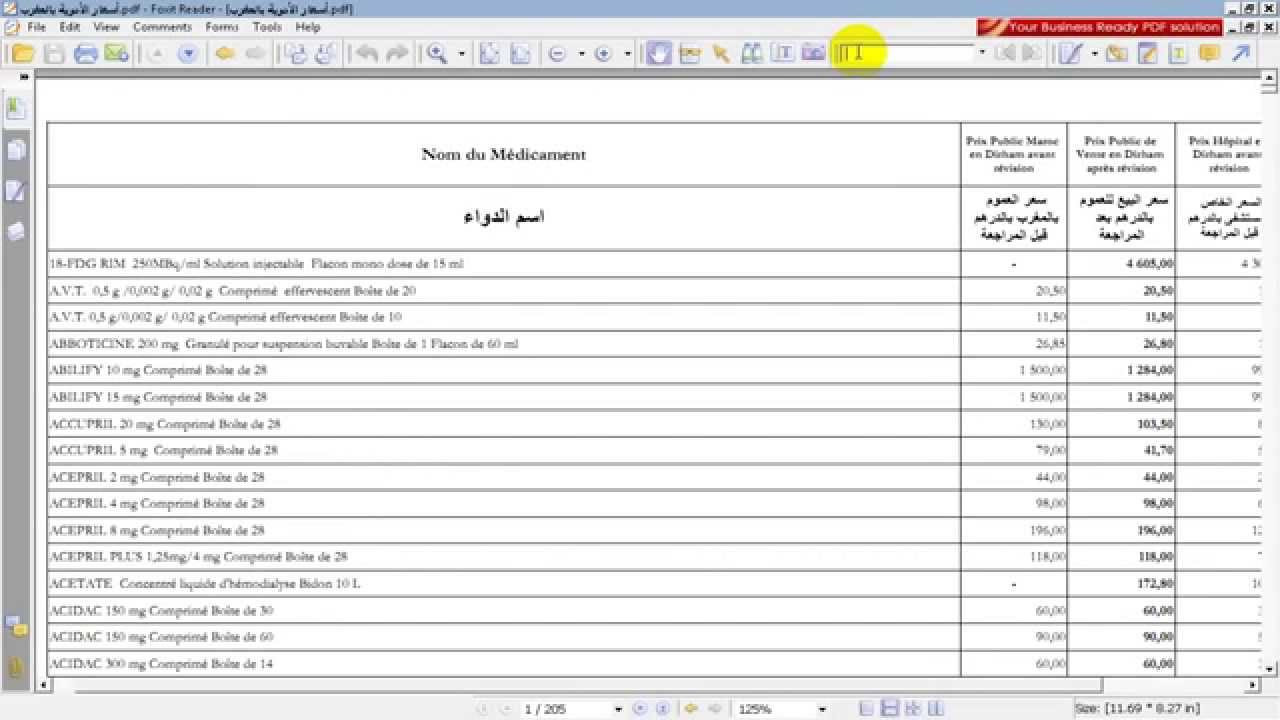This screenshot has height=720, width=1280.
Task: Send the PDF by email icon
Action: tap(116, 54)
